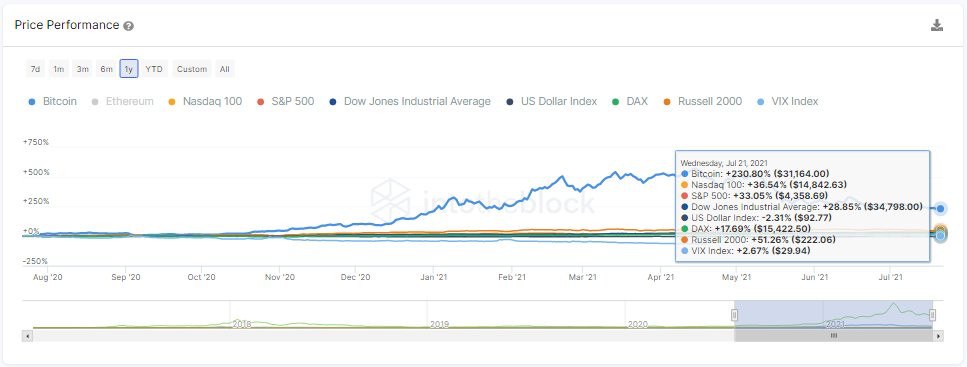The image size is (967, 367).
Task: Select the 3m time range
Action: (83, 69)
